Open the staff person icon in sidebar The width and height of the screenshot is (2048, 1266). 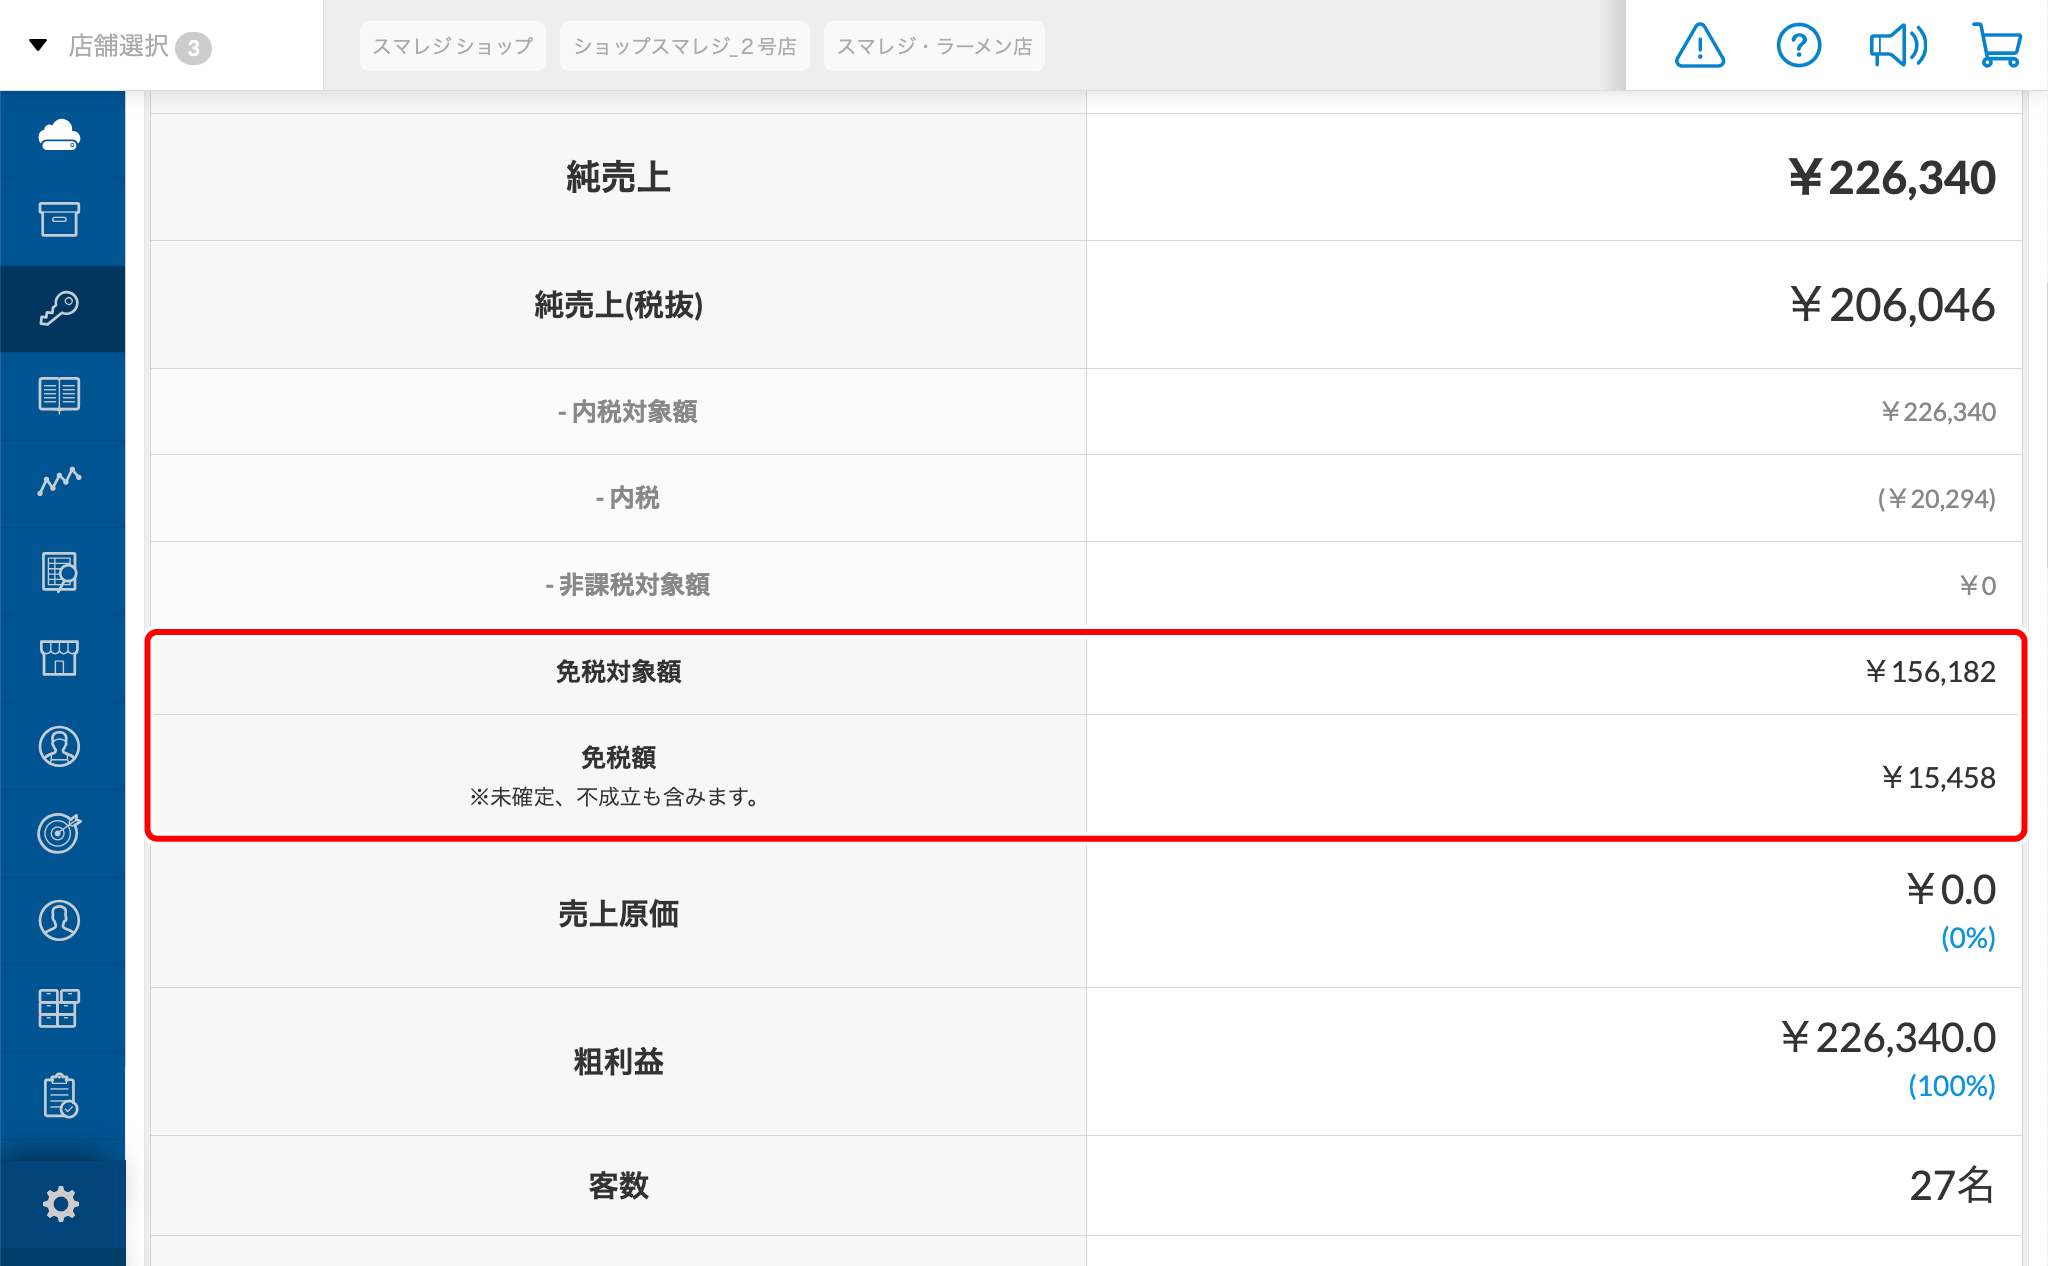60,746
